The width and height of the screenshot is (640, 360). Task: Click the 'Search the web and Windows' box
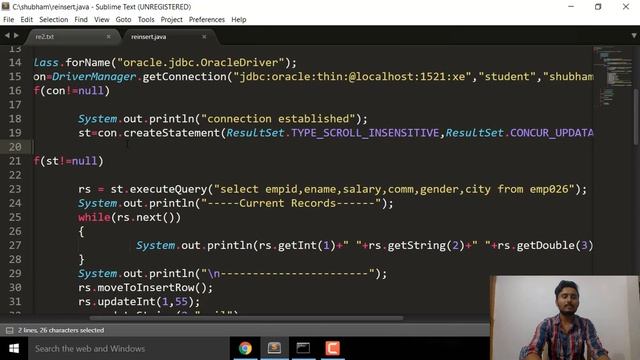pos(129,349)
